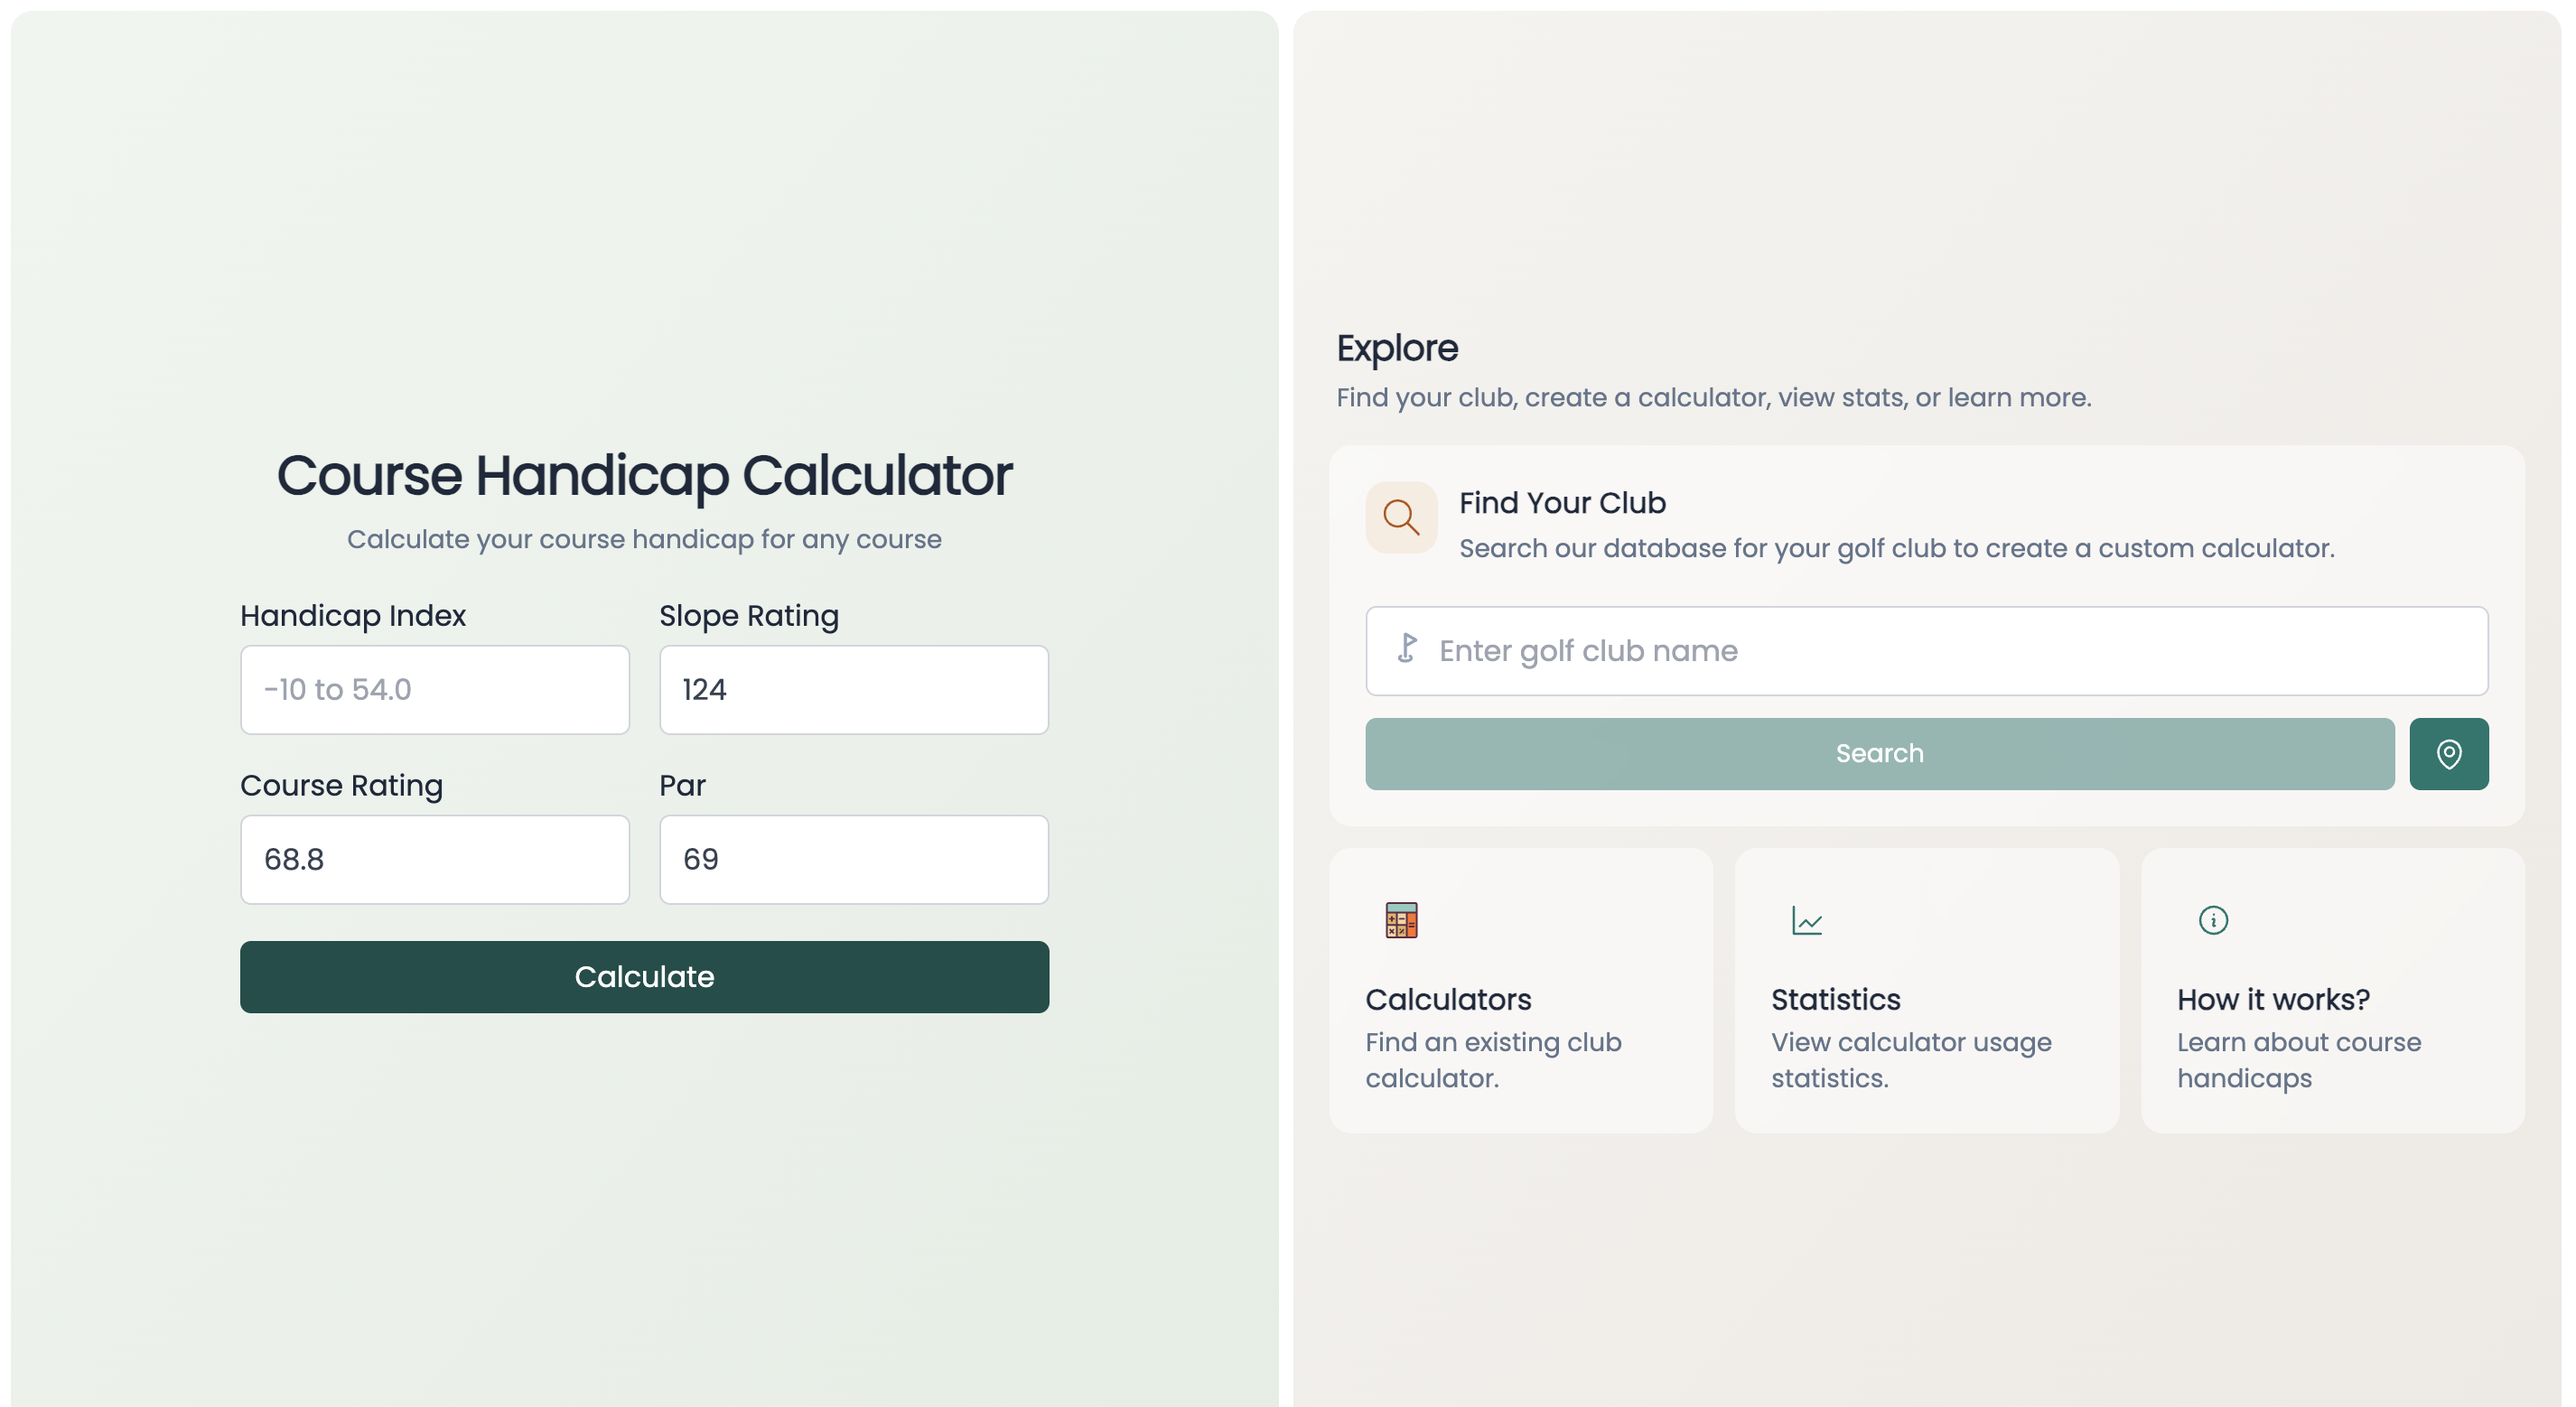Click the line chart Statistics icon
Viewport: 2576px width, 1407px height.
click(1806, 920)
